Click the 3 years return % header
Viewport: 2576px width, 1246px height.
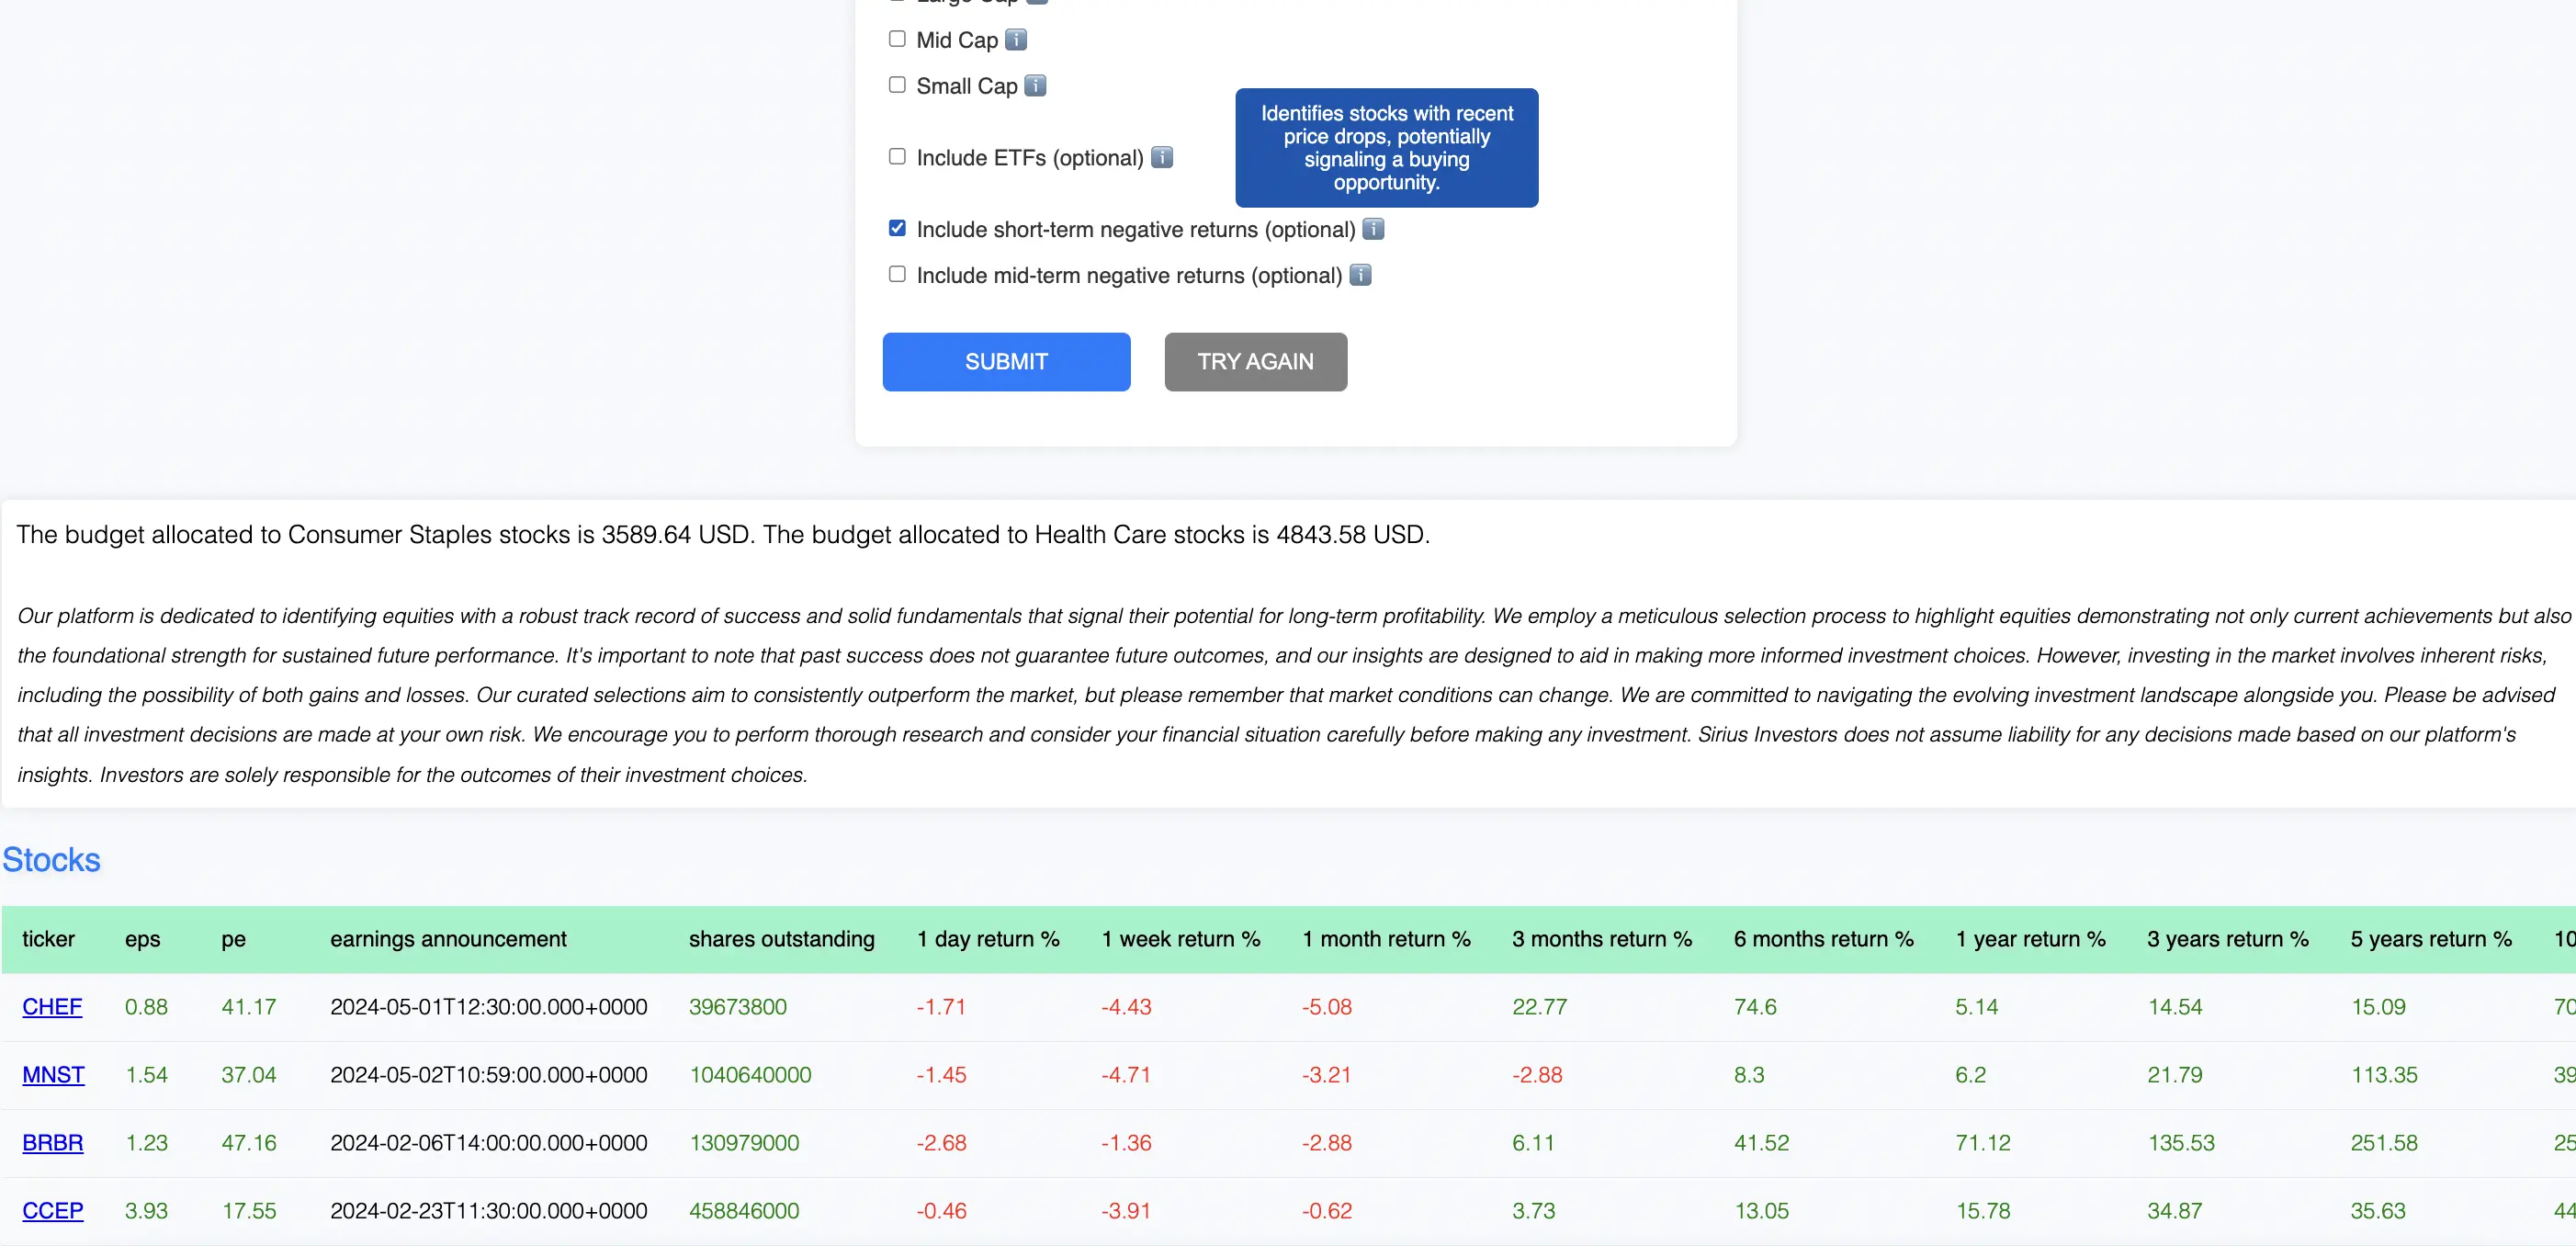(2228, 939)
